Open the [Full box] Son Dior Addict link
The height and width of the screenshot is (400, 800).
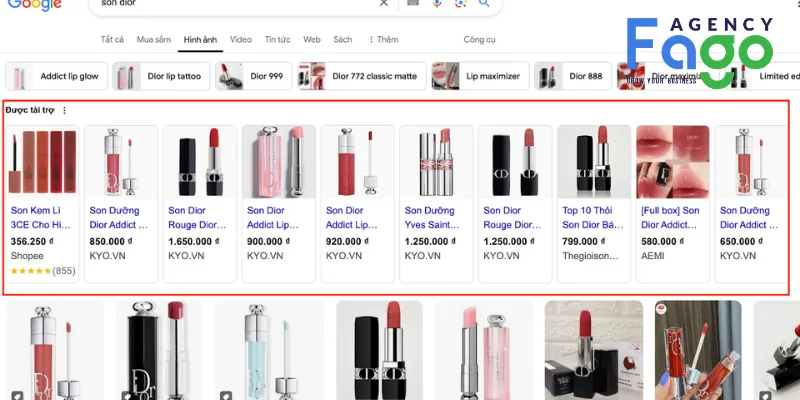click(670, 217)
